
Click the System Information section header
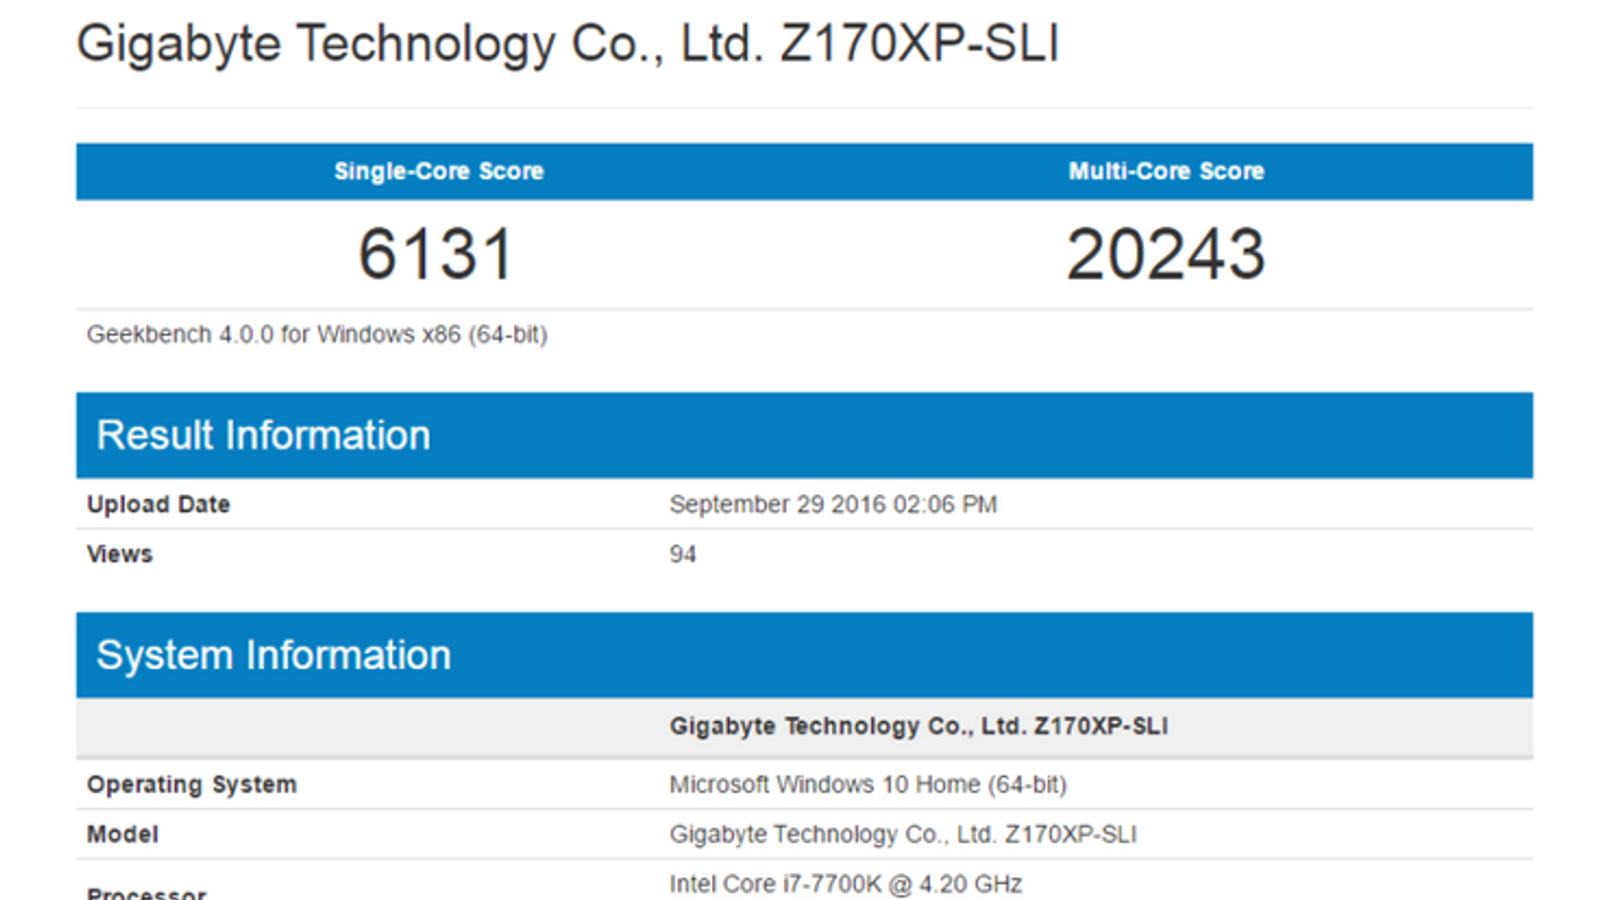(x=273, y=655)
